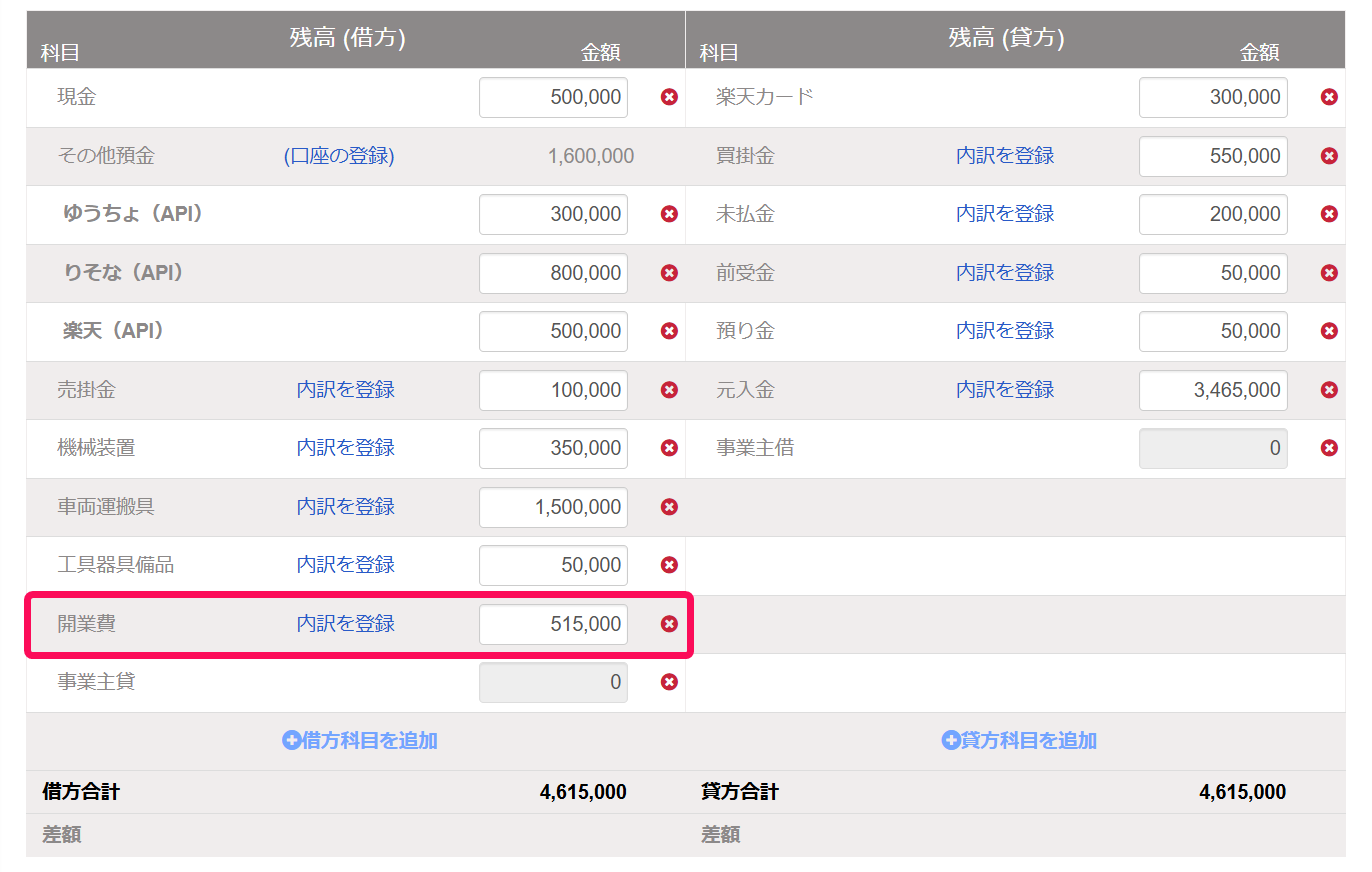The height and width of the screenshot is (872, 1372).
Task: Remove the 楽天カード credit row
Action: coord(1329,97)
